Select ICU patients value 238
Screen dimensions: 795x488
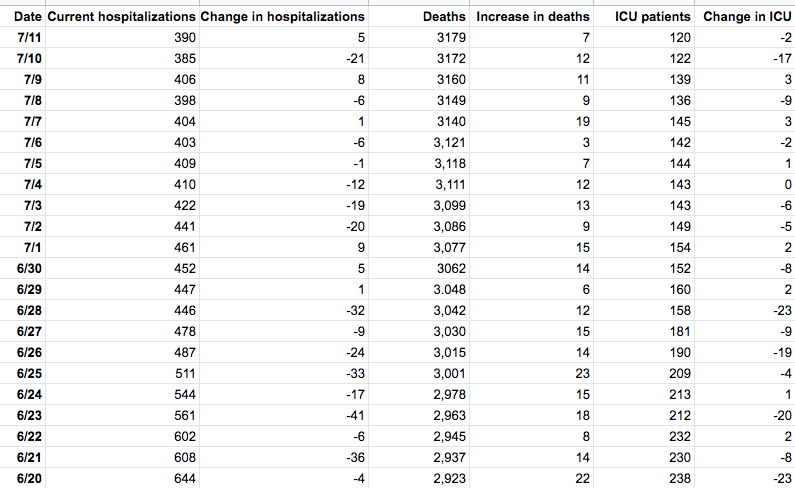coord(678,479)
